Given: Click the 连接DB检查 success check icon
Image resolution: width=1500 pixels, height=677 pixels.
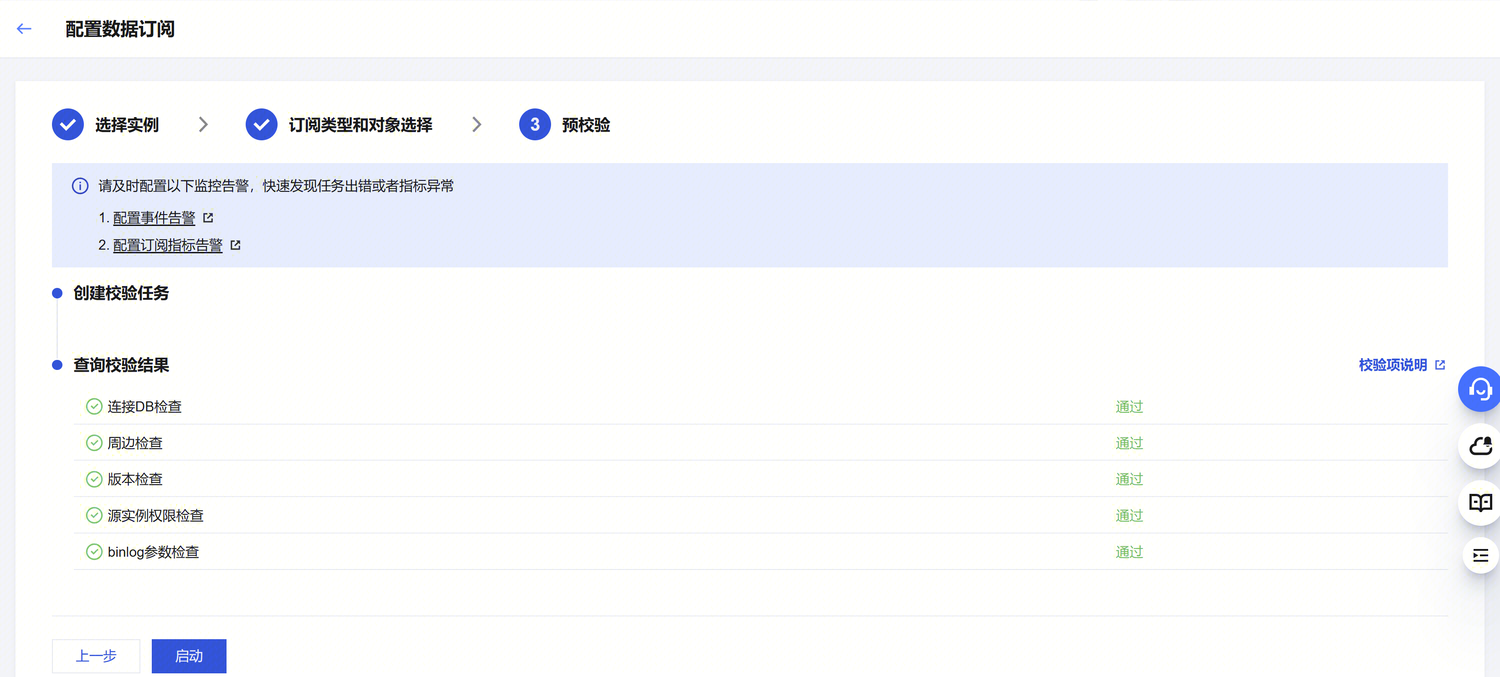Looking at the screenshot, I should click(94, 407).
